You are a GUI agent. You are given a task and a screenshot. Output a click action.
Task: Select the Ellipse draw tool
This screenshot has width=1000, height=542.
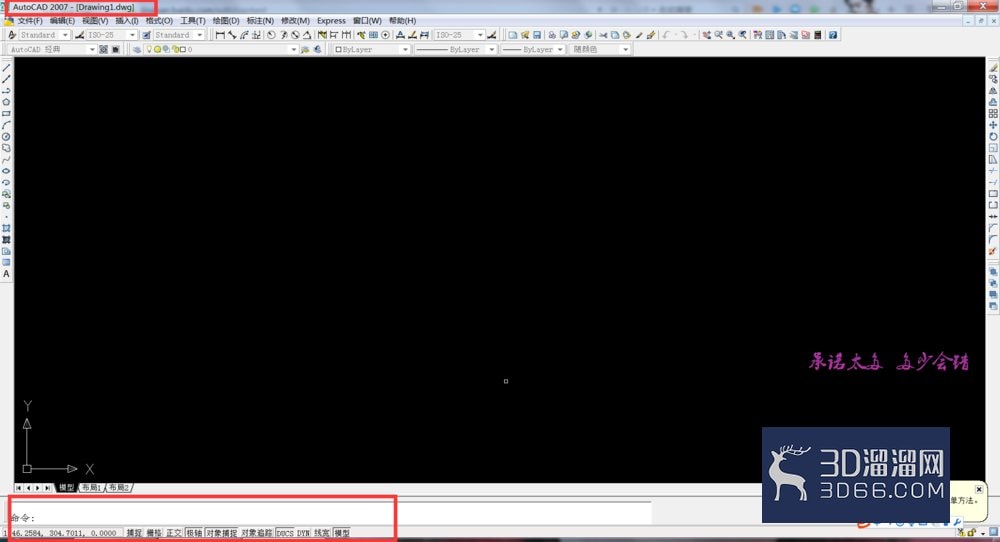click(6, 171)
